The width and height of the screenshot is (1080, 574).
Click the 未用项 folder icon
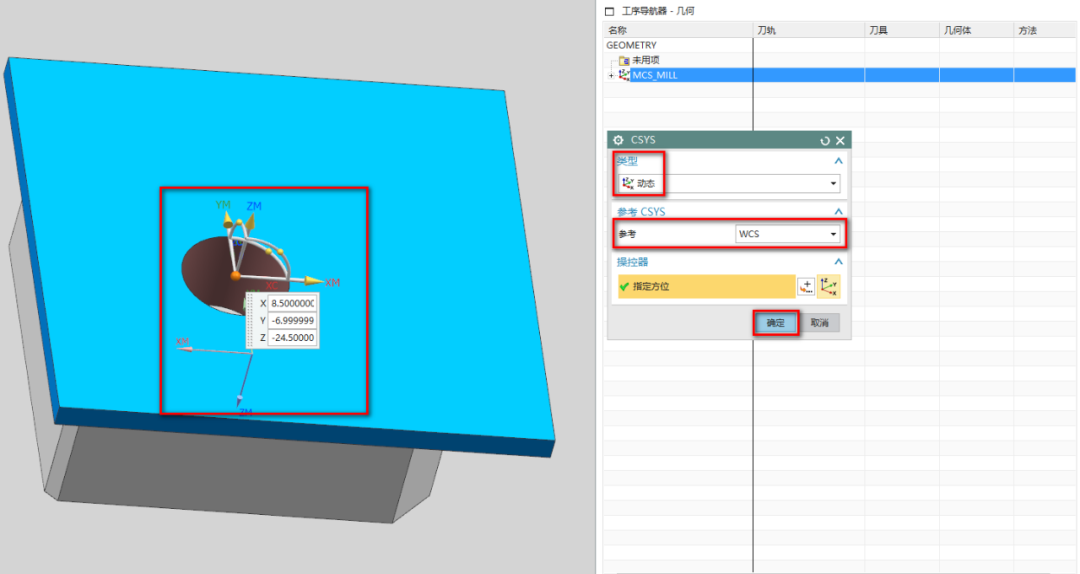click(624, 60)
